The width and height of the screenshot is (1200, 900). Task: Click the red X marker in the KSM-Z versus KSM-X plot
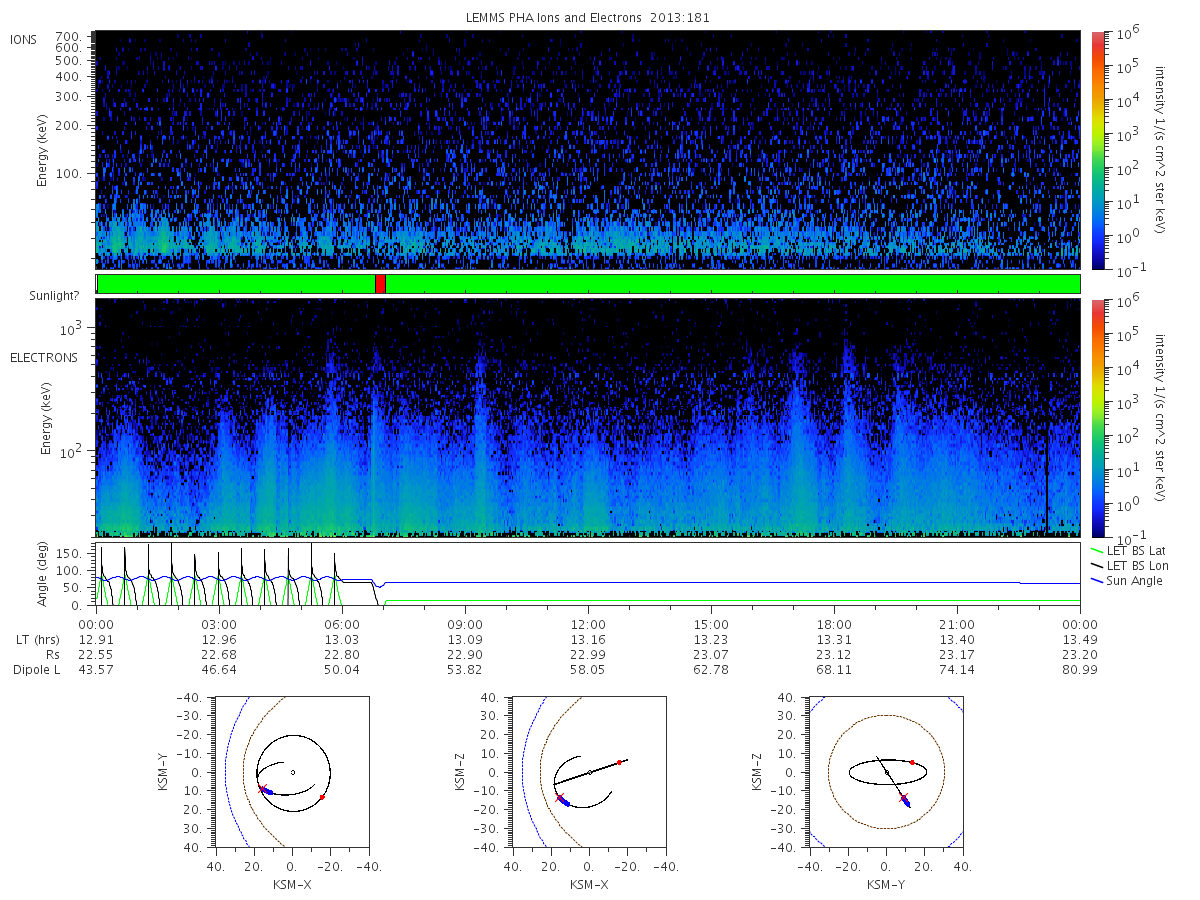tap(559, 797)
